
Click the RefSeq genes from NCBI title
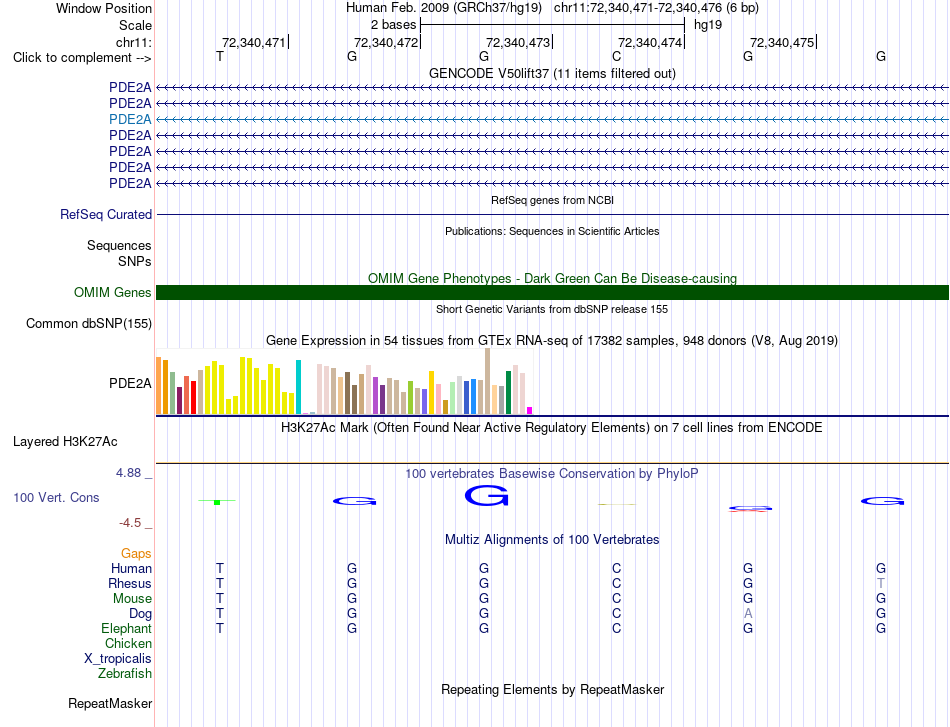click(552, 200)
